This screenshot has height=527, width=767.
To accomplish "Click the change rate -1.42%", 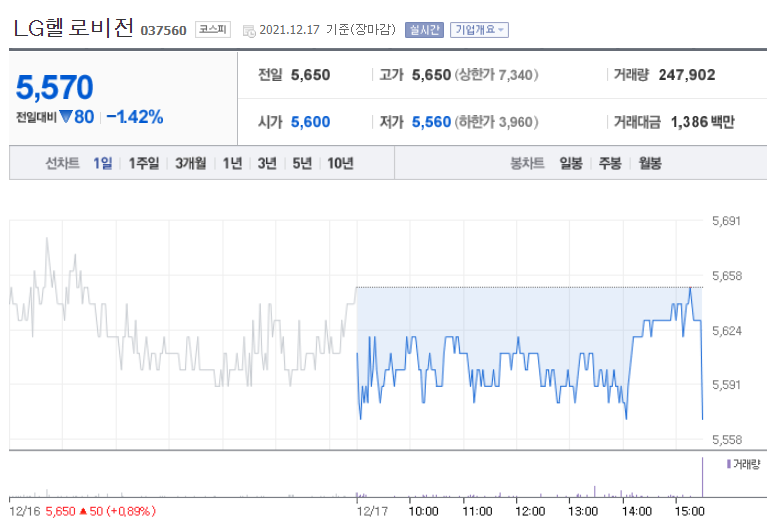I will click(x=135, y=117).
